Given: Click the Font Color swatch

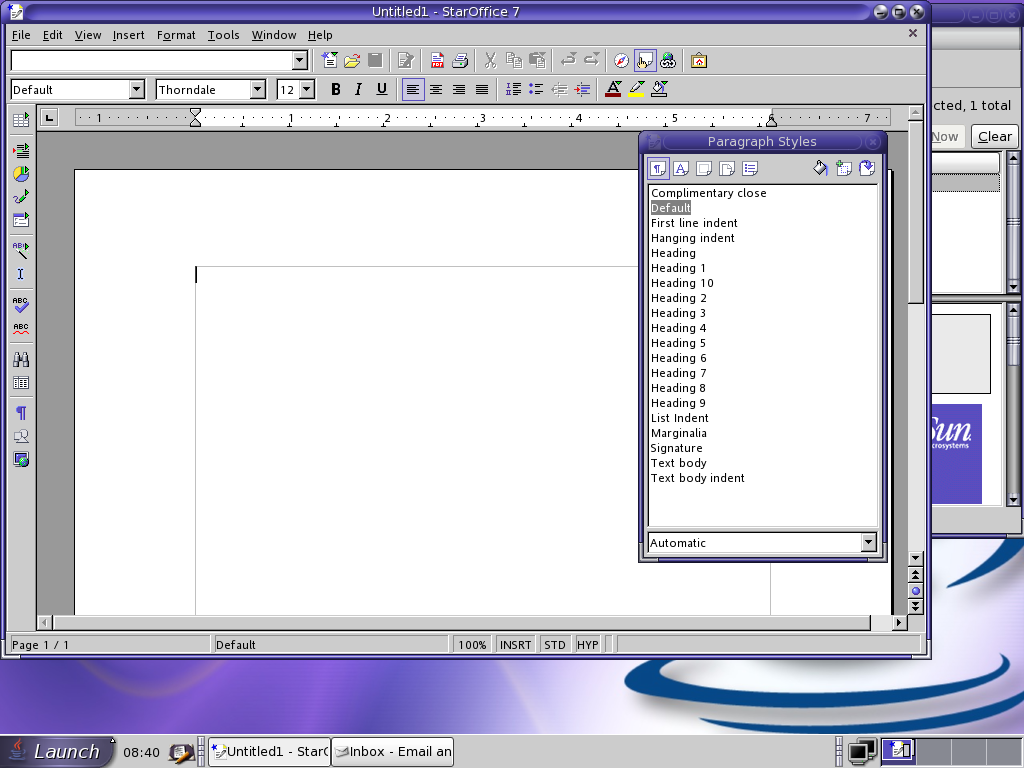Looking at the screenshot, I should point(613,89).
